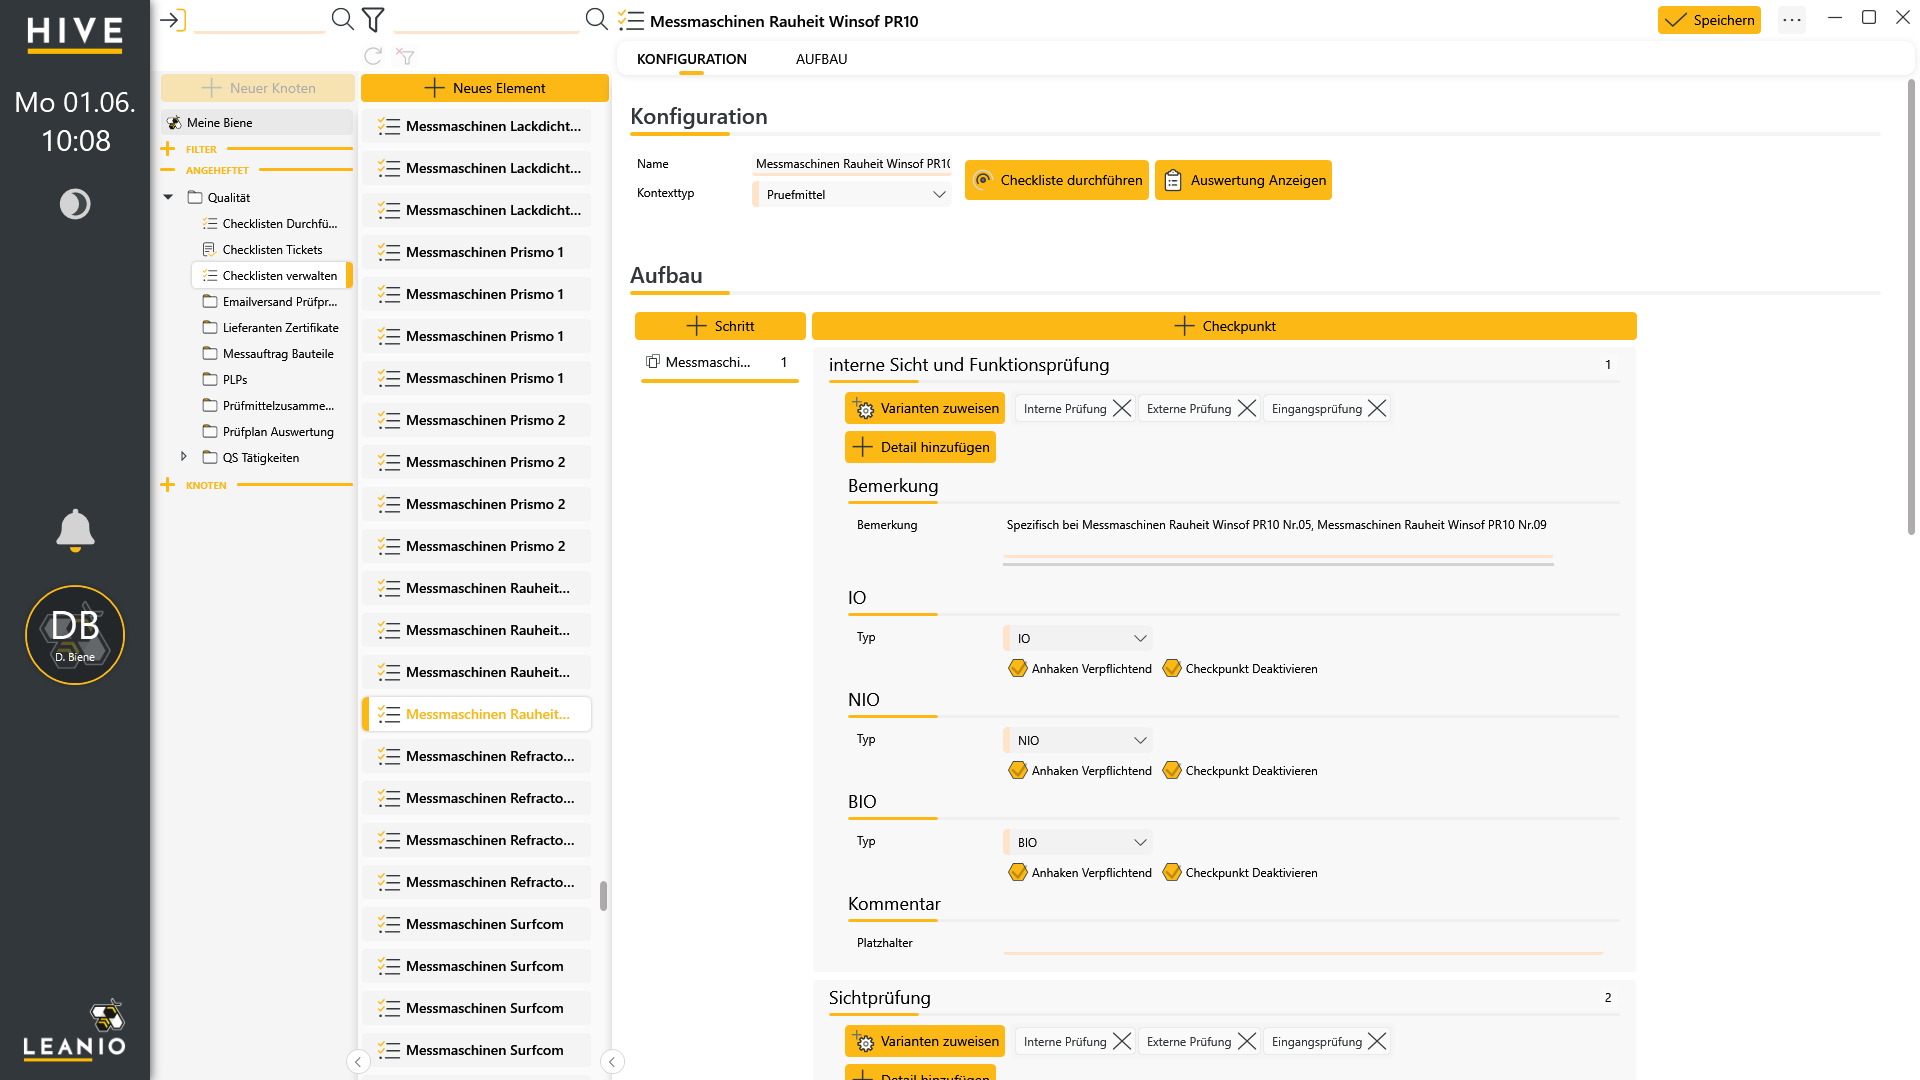Click the notification bell icon
Viewport: 1920px width, 1080px height.
pos(75,530)
